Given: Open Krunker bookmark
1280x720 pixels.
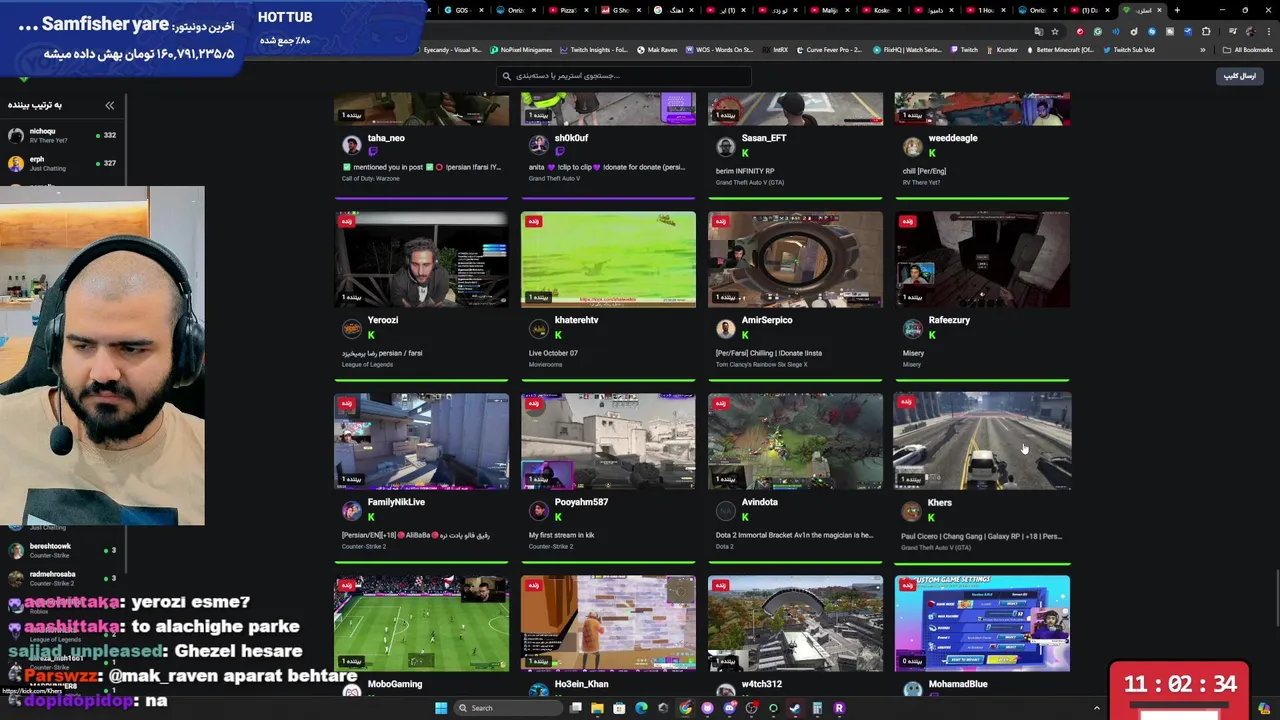Looking at the screenshot, I should 1001,49.
